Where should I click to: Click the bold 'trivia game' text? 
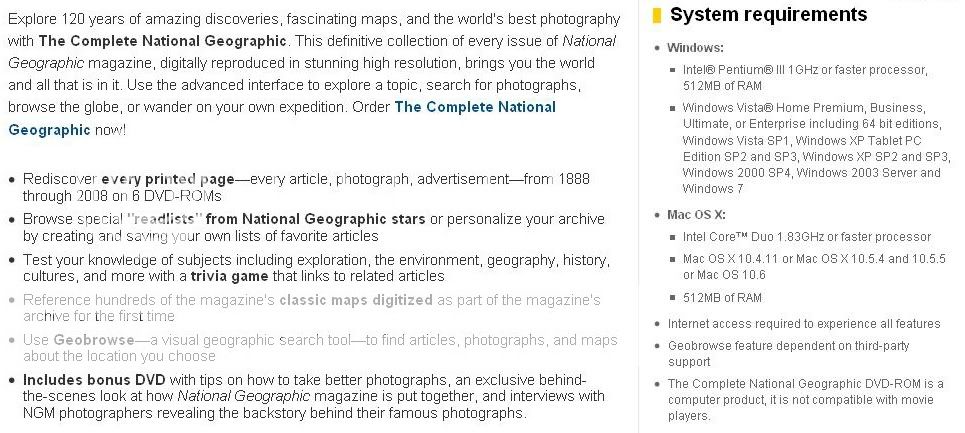(229, 276)
